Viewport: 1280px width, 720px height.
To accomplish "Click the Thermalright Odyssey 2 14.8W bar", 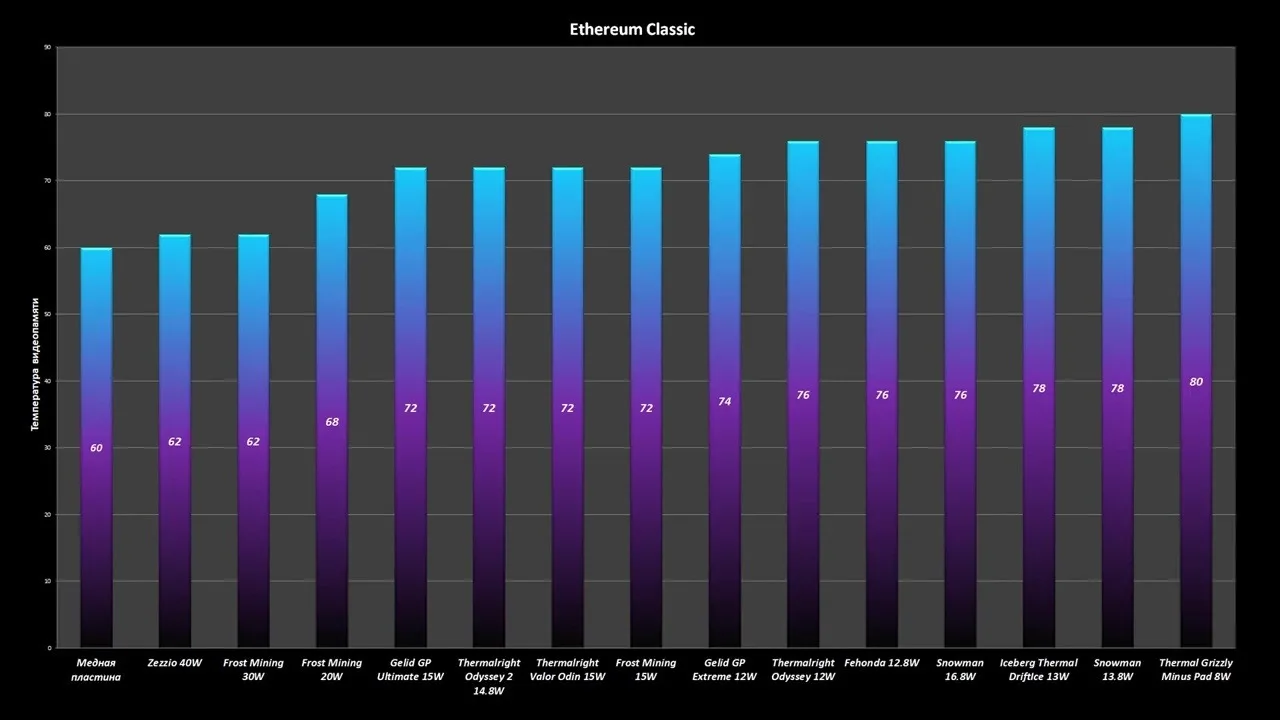I will pyautogui.click(x=489, y=407).
